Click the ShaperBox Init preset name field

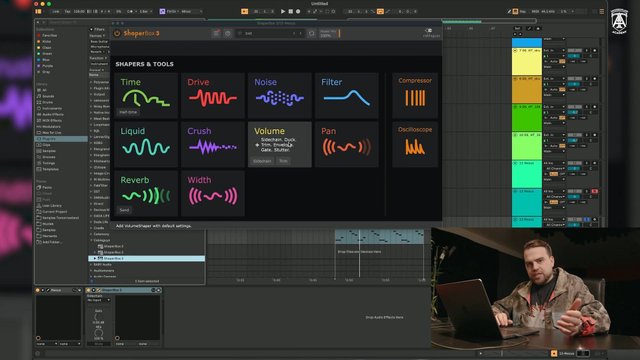click(x=269, y=33)
